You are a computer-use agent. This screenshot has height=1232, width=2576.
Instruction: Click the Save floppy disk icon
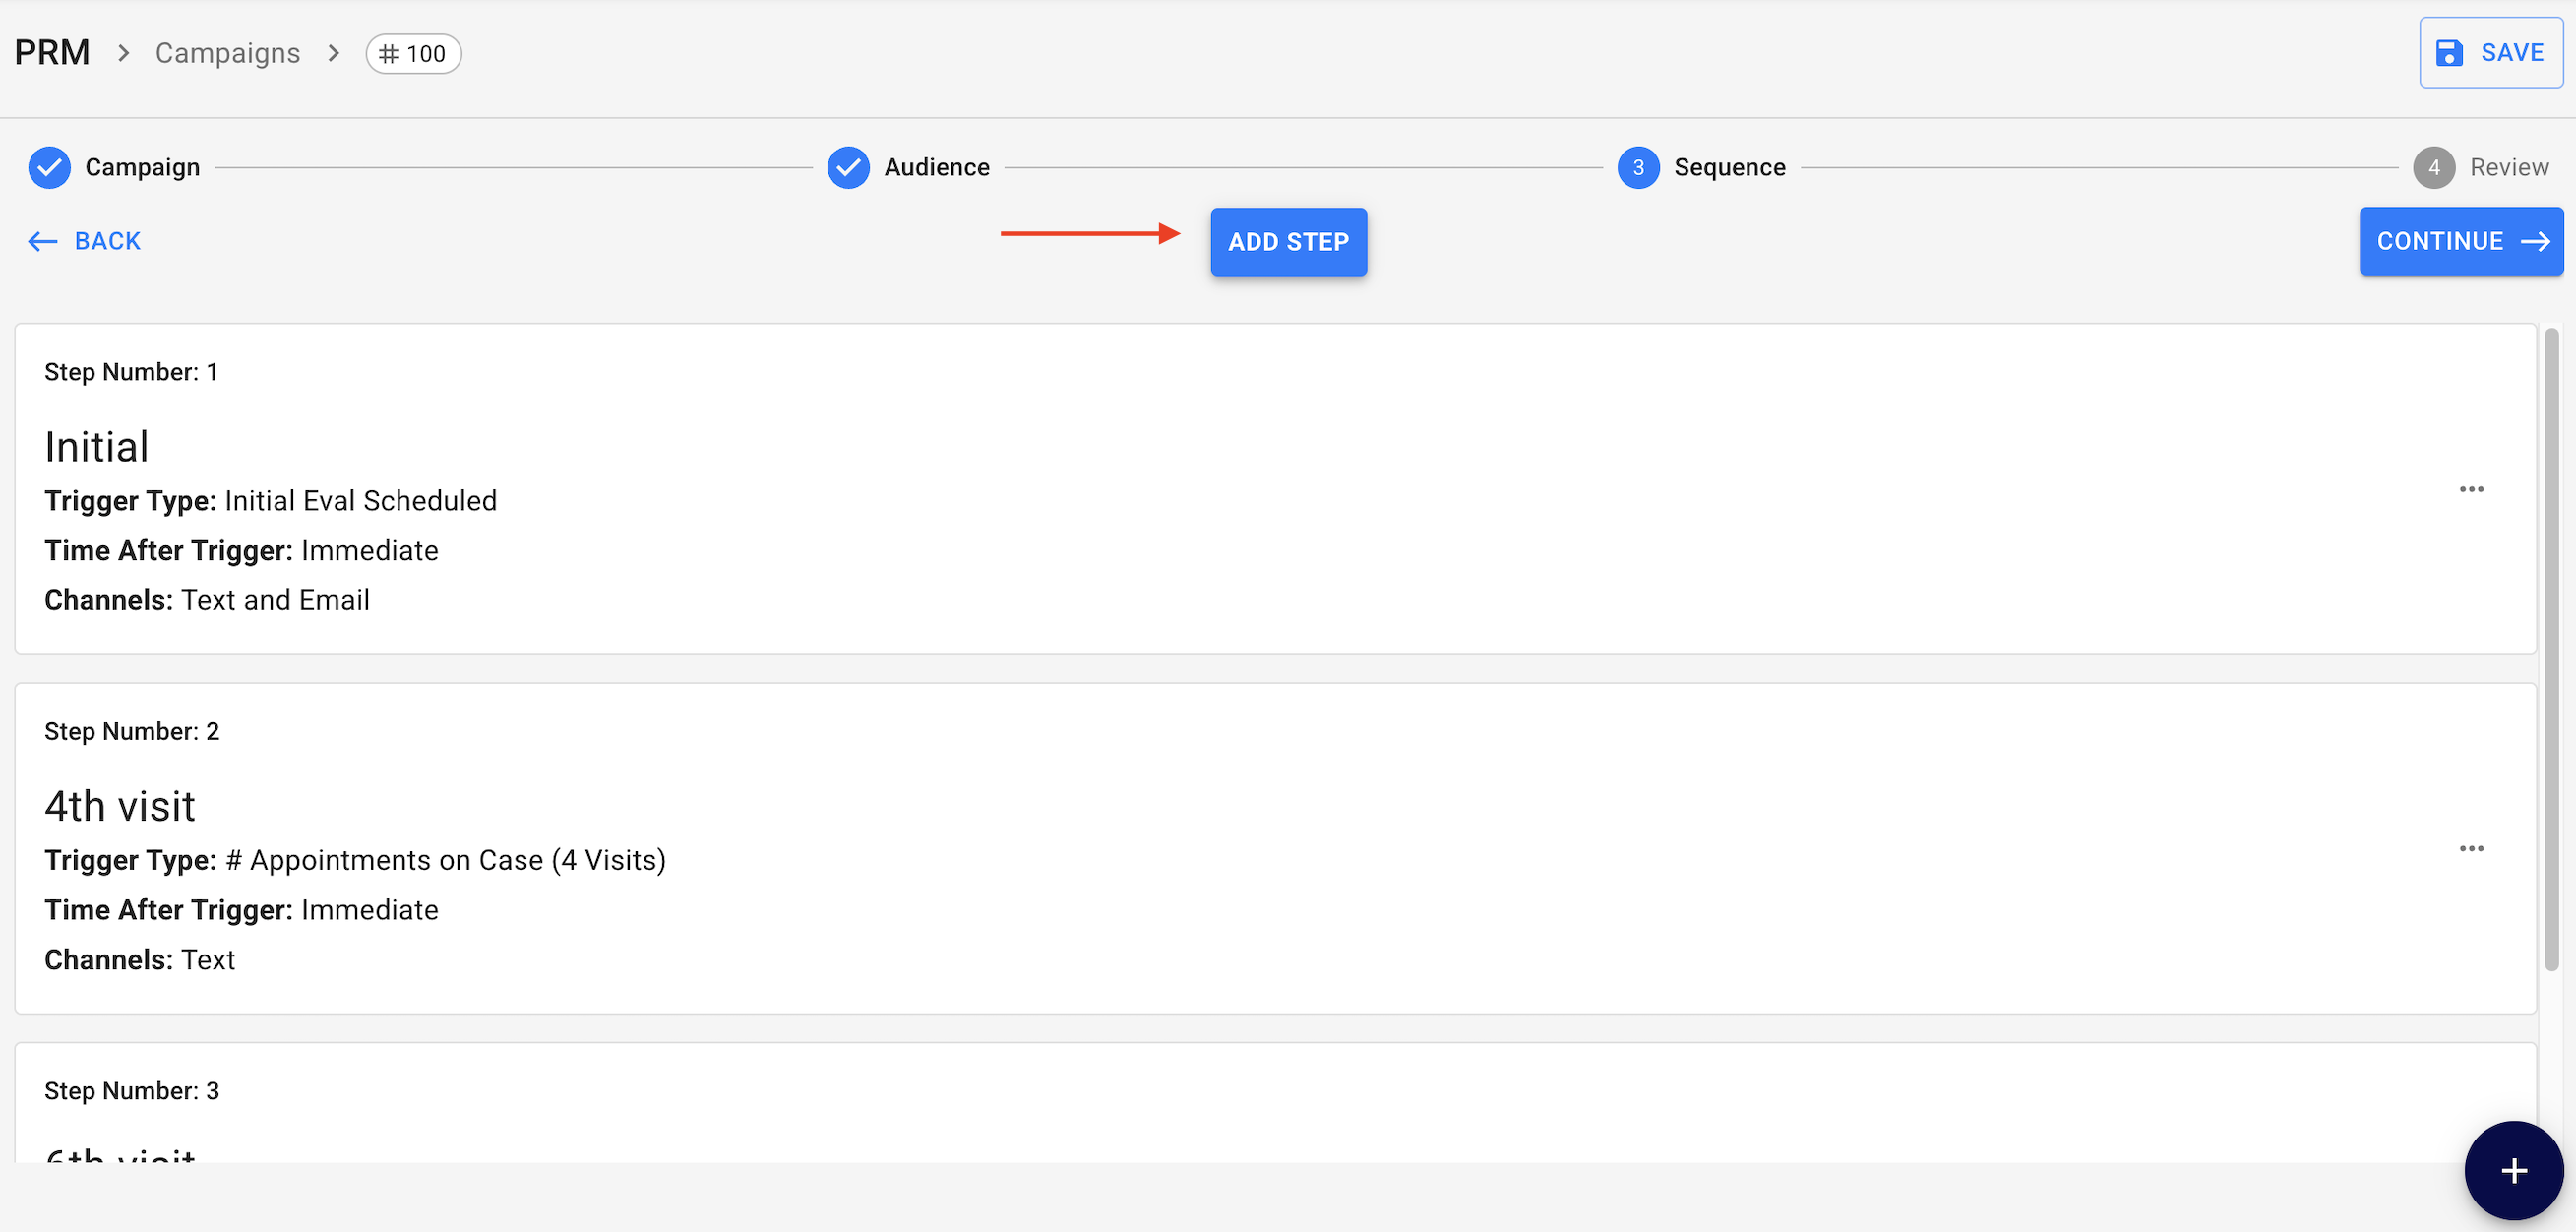[x=2449, y=53]
